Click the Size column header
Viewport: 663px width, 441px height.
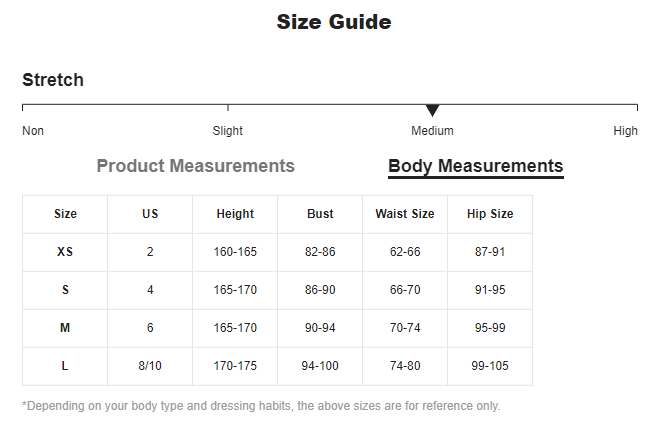tap(65, 214)
